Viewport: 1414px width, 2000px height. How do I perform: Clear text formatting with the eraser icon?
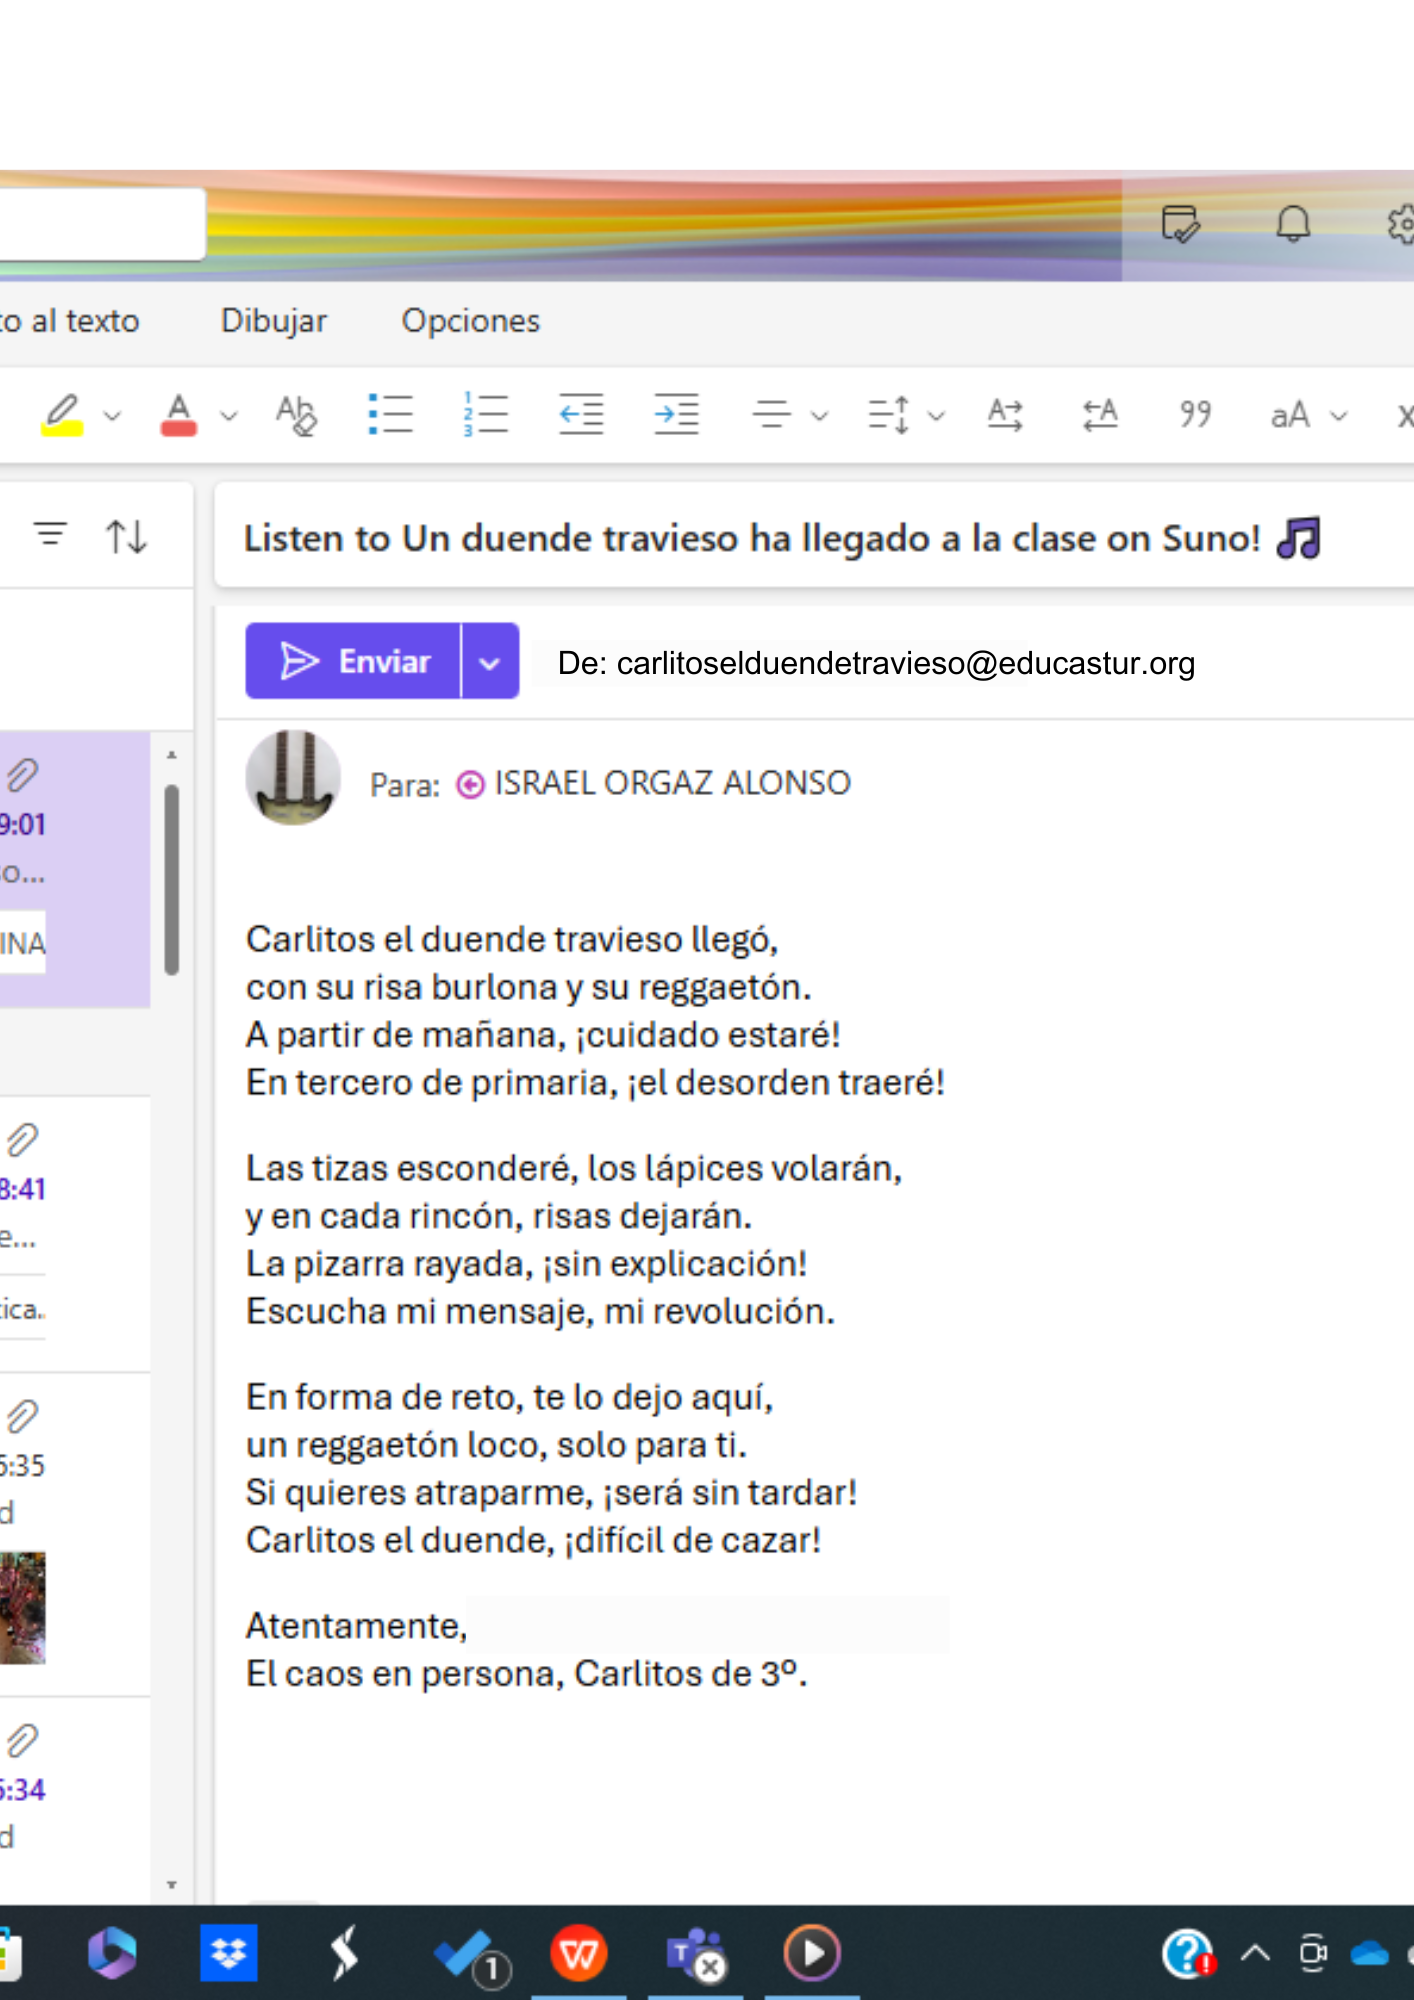point(296,414)
